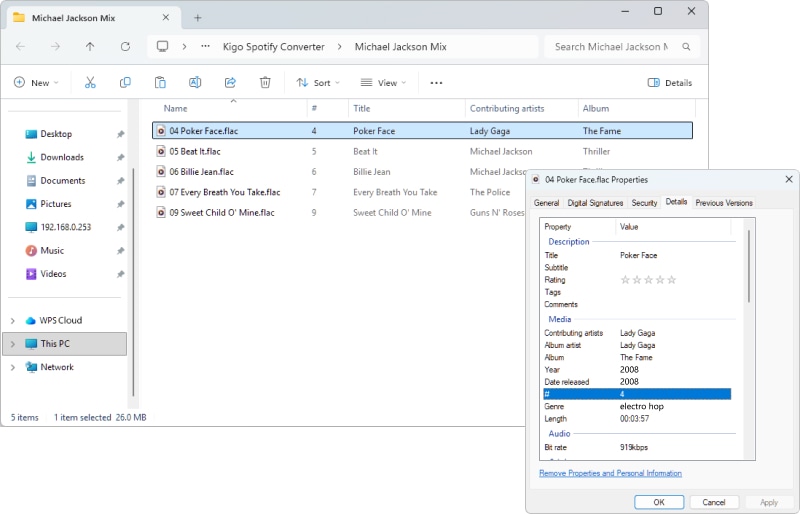
Task: Open 192.168.0.253 network location
Action: tap(66, 227)
